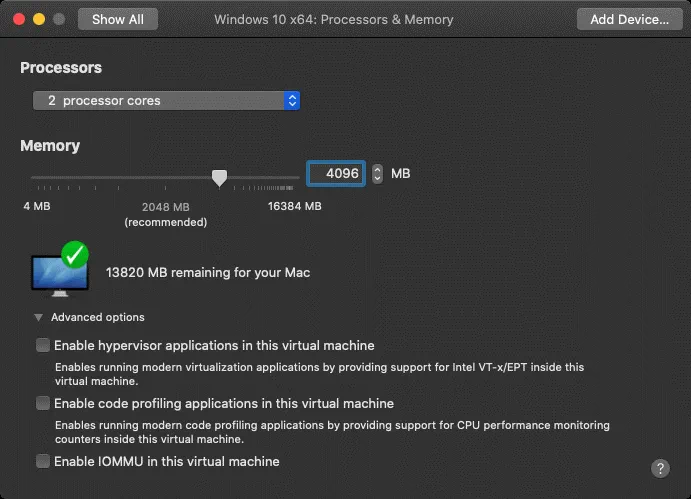This screenshot has height=499, width=691.
Task: Enable IOMMU in this virtual machine
Action: coord(43,462)
